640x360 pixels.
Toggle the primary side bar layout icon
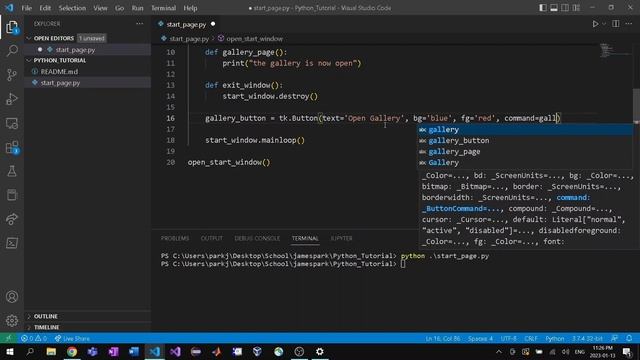[x=542, y=8]
